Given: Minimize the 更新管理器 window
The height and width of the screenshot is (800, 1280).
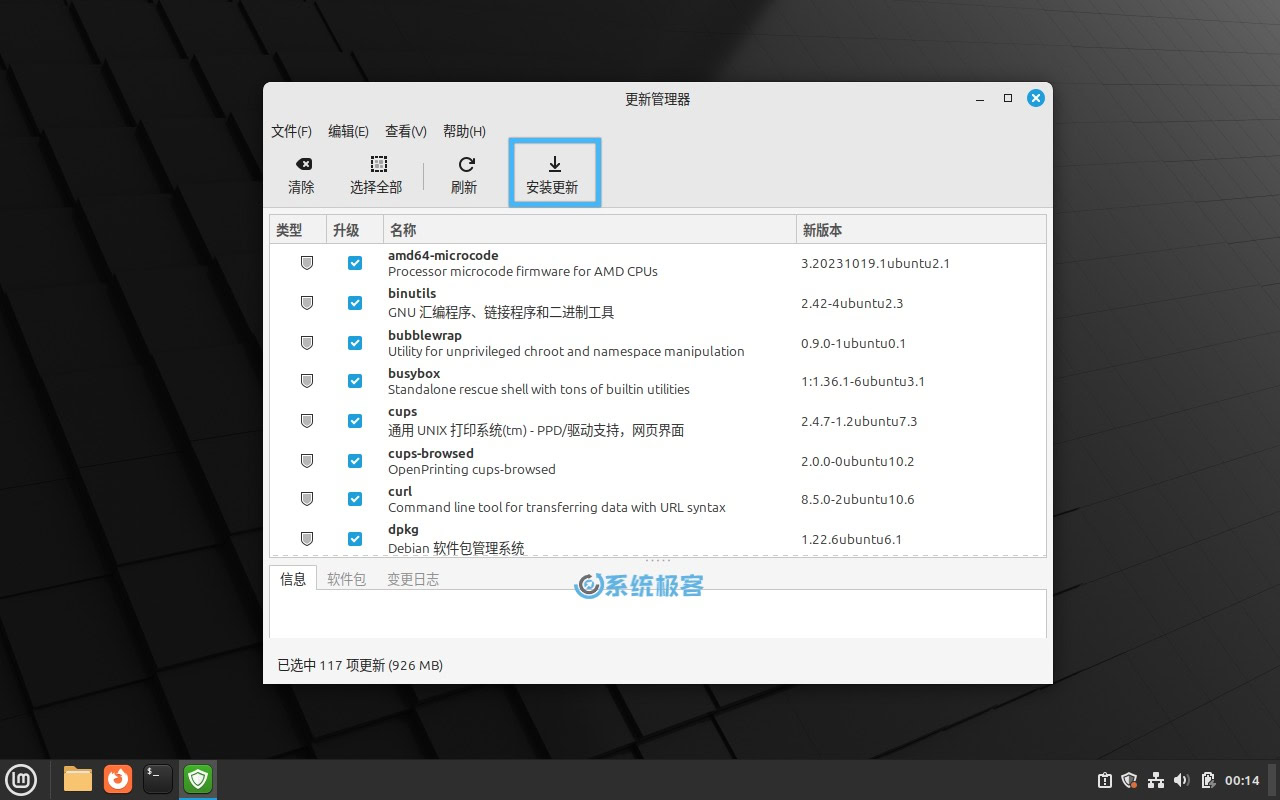Looking at the screenshot, I should 979,98.
